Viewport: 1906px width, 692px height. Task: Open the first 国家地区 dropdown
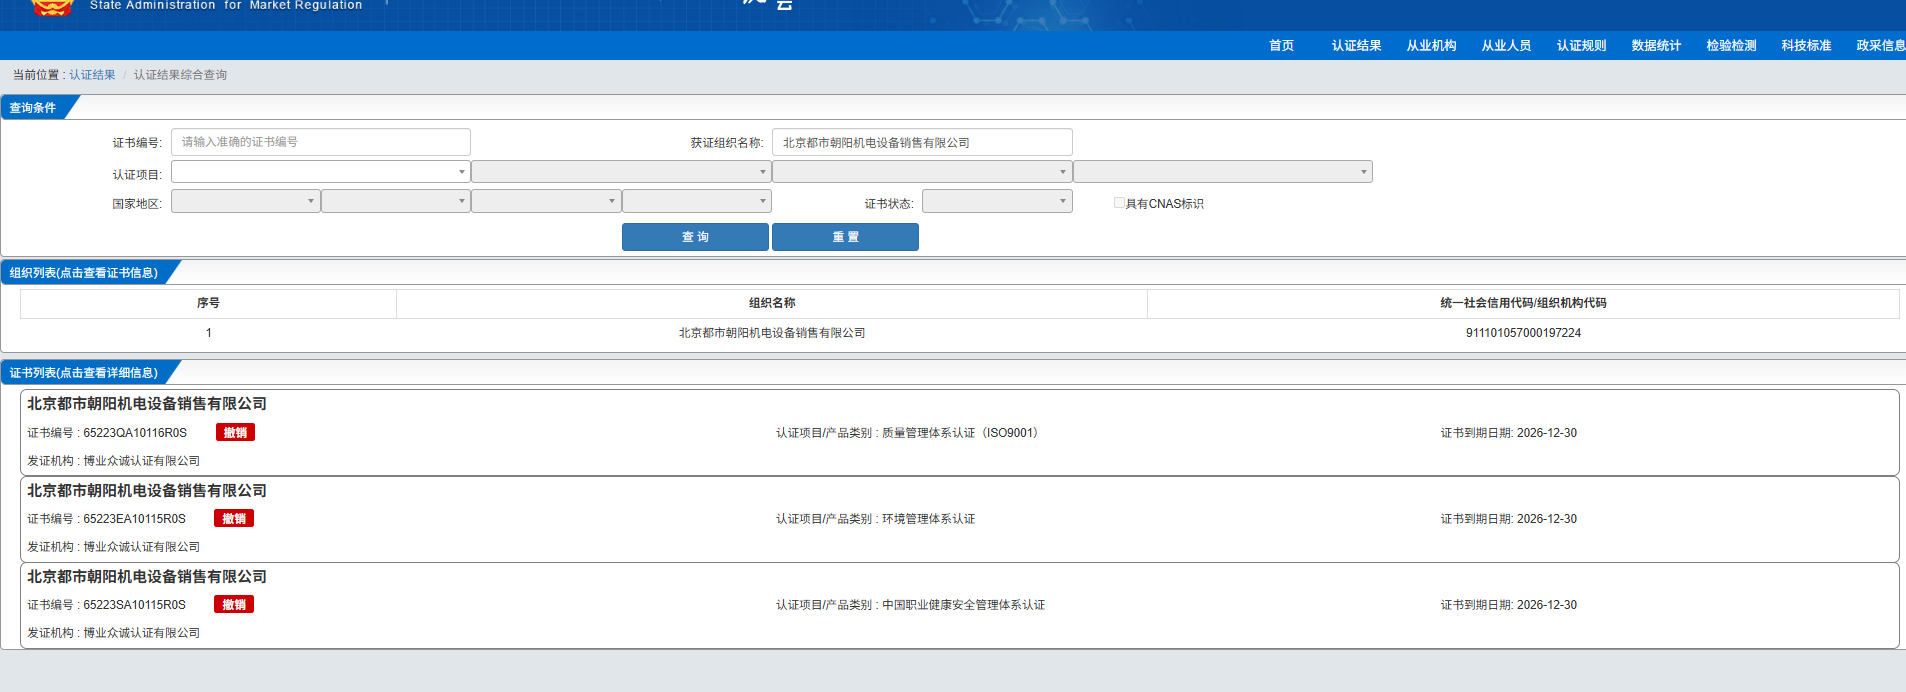click(x=245, y=201)
